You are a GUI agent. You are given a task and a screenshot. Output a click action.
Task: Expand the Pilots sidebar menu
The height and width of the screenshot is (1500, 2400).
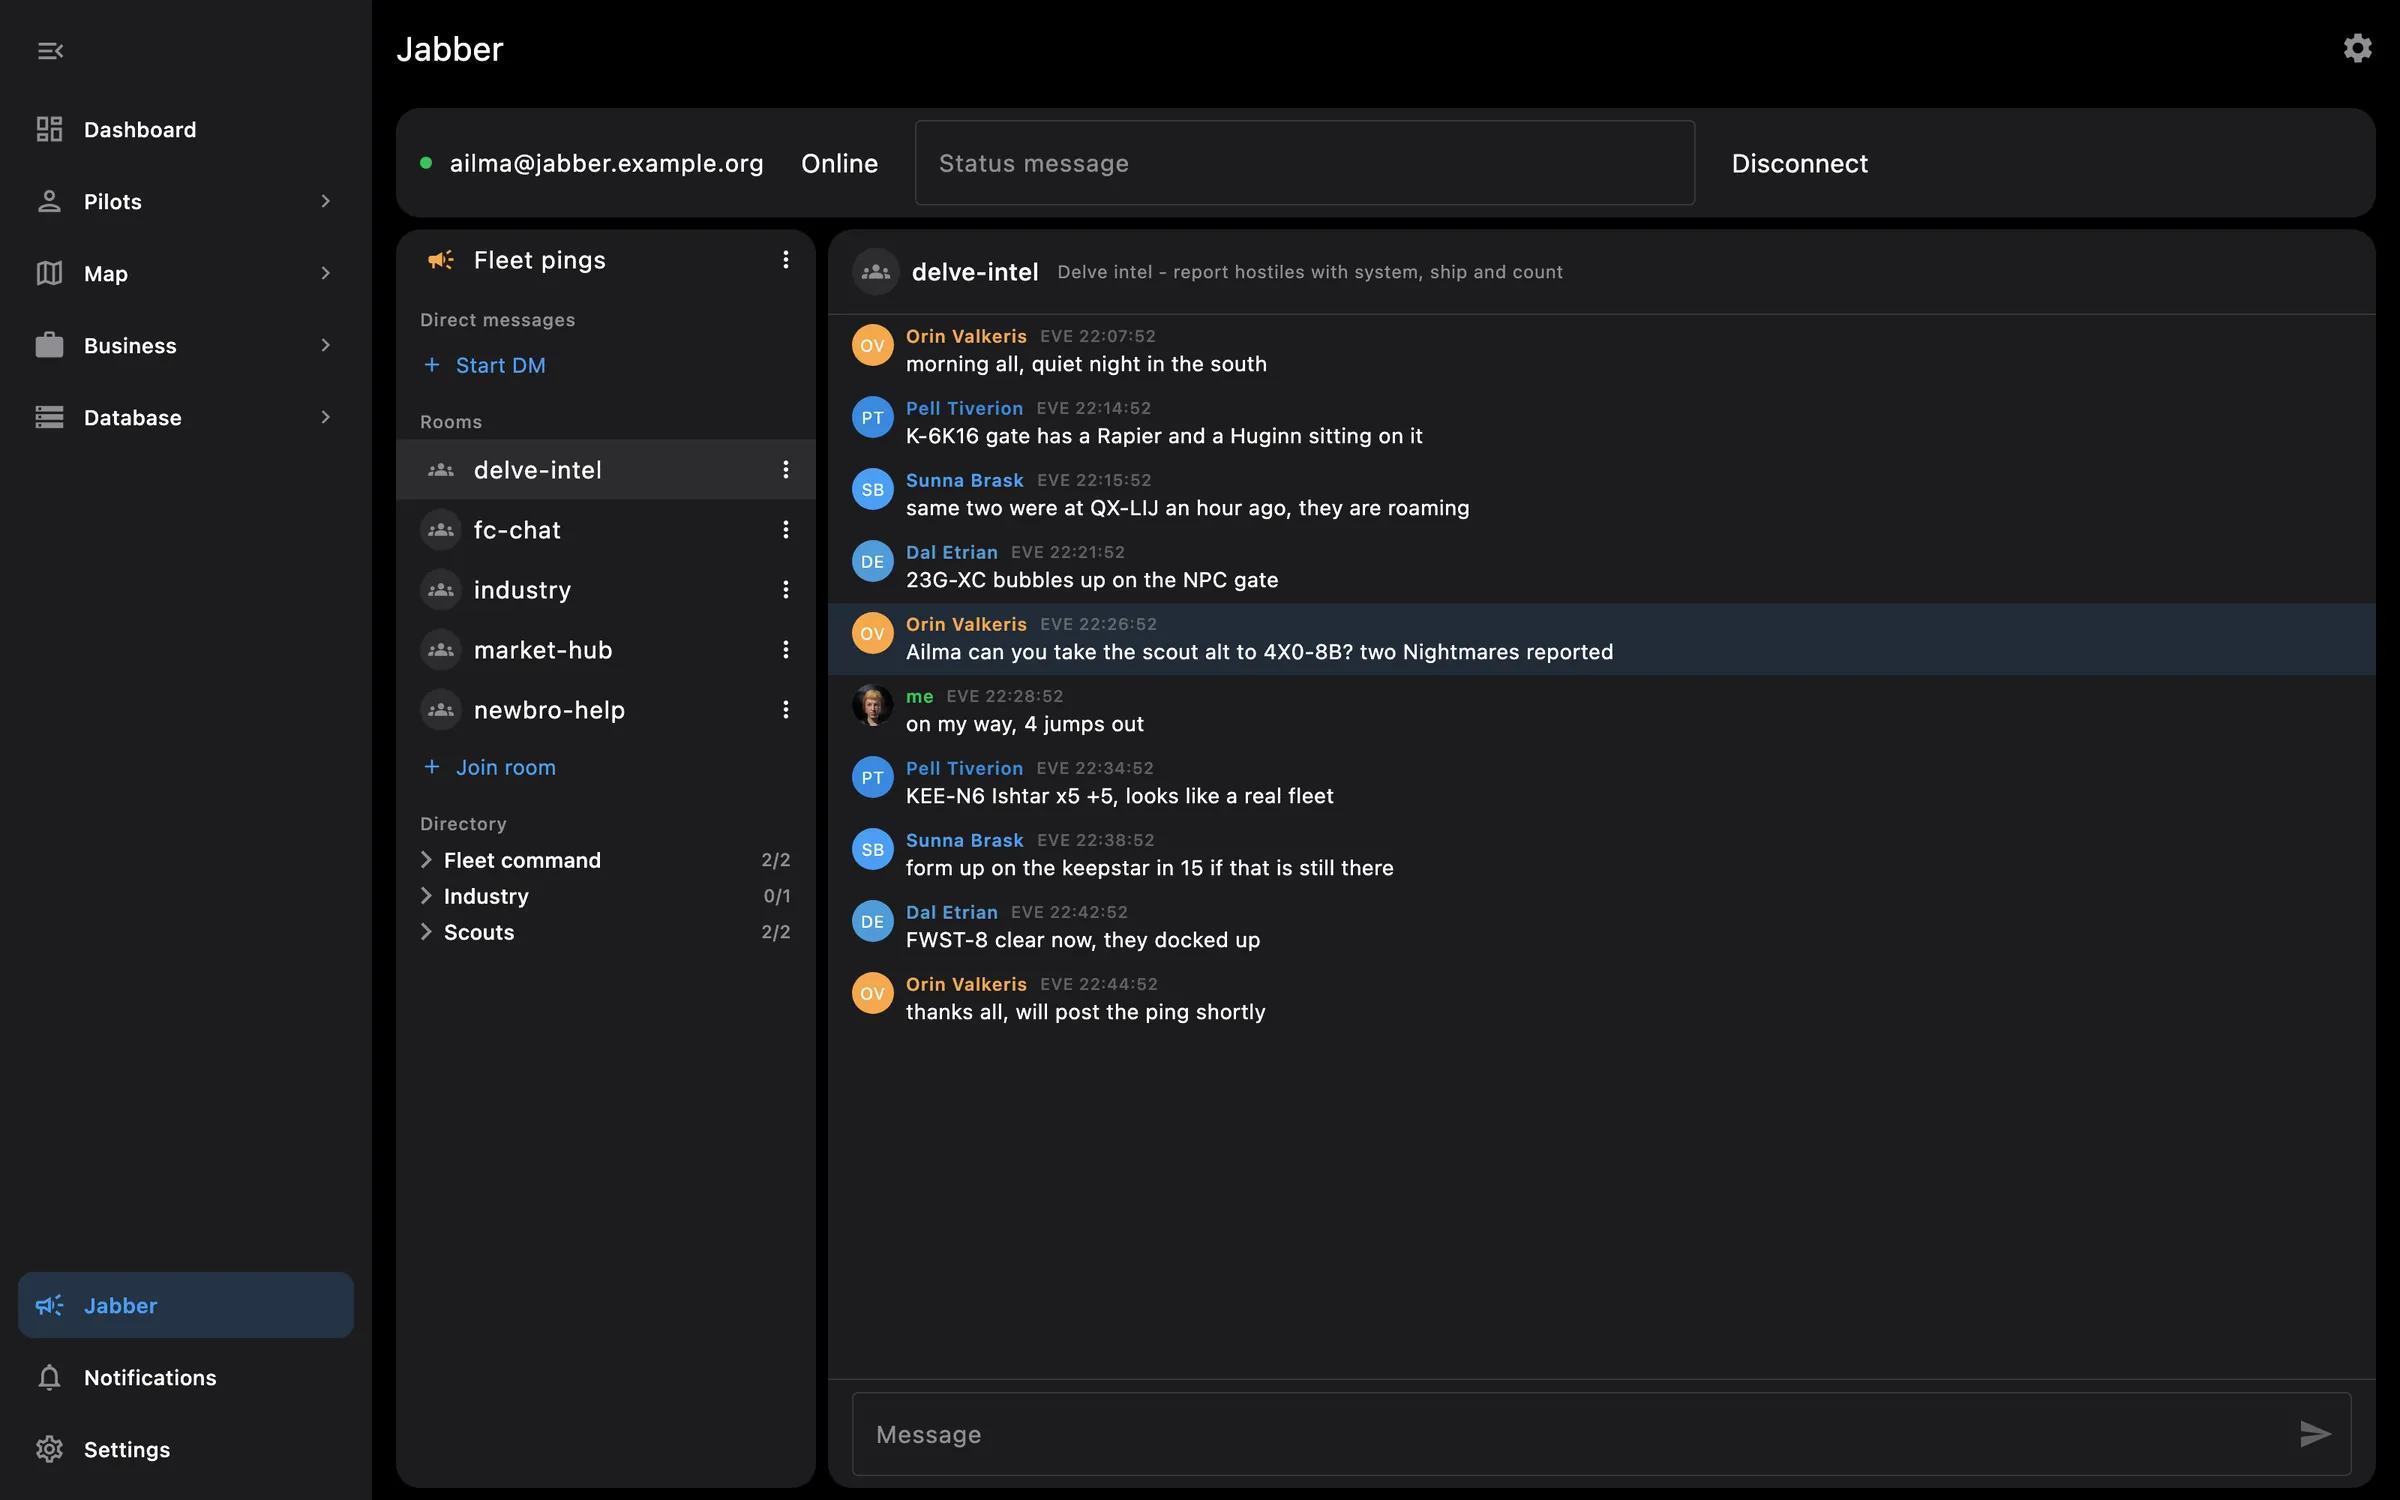click(186, 202)
